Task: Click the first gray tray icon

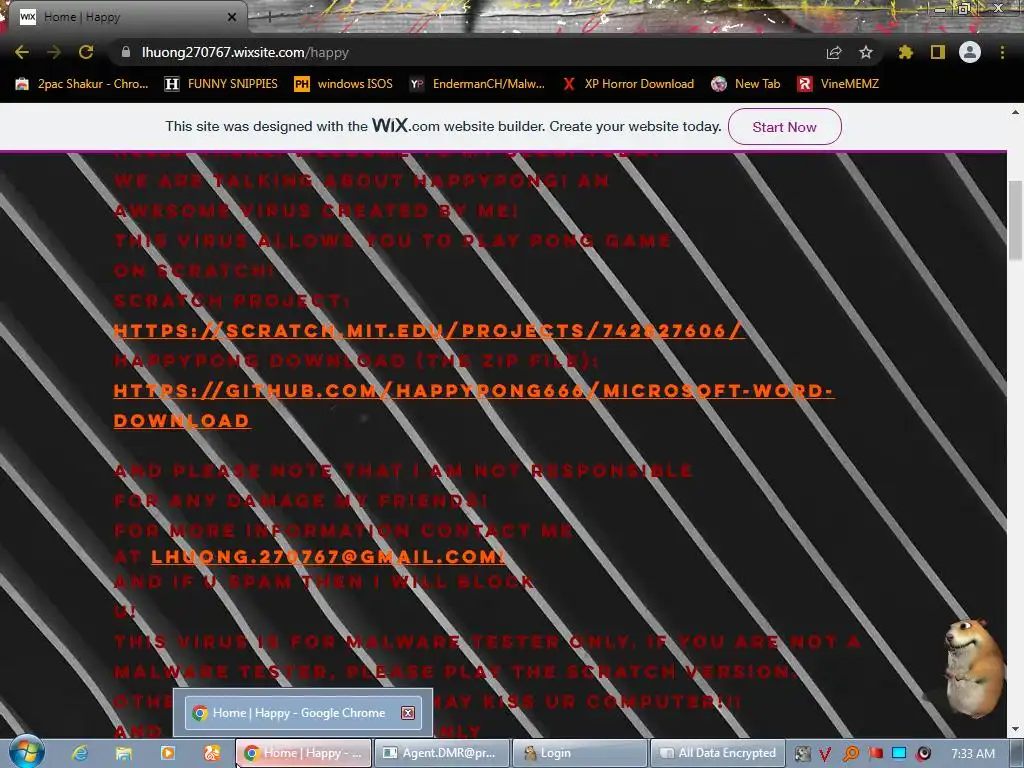Action: [802, 754]
